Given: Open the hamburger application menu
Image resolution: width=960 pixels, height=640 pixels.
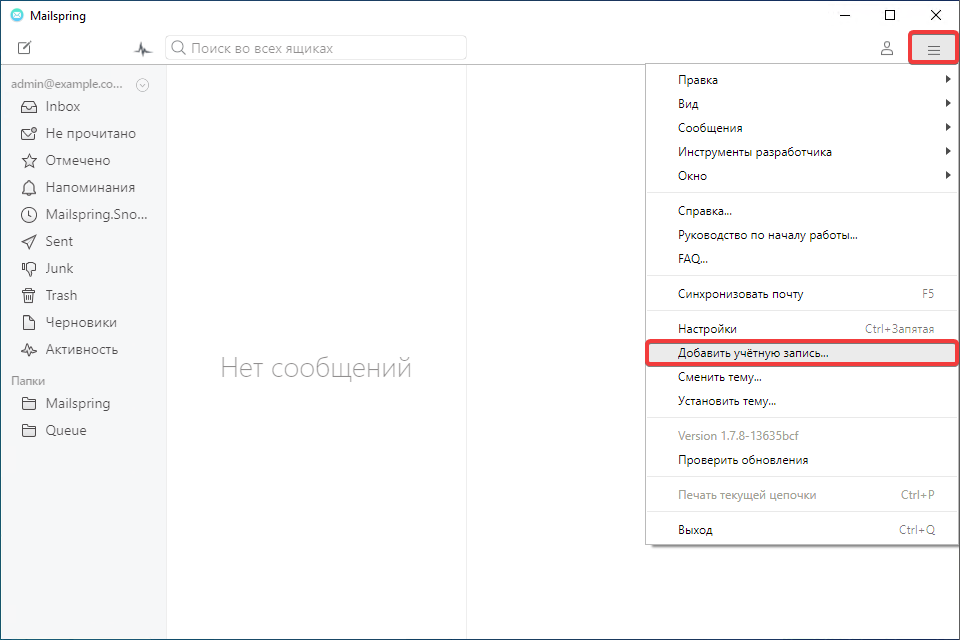Looking at the screenshot, I should [x=933, y=49].
